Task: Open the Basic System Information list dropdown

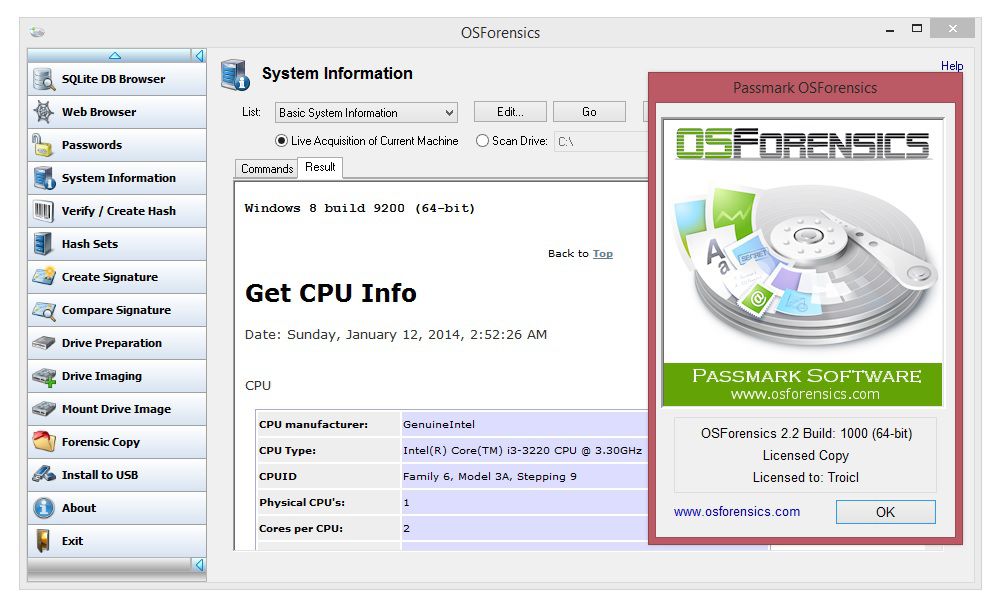Action: (x=366, y=113)
